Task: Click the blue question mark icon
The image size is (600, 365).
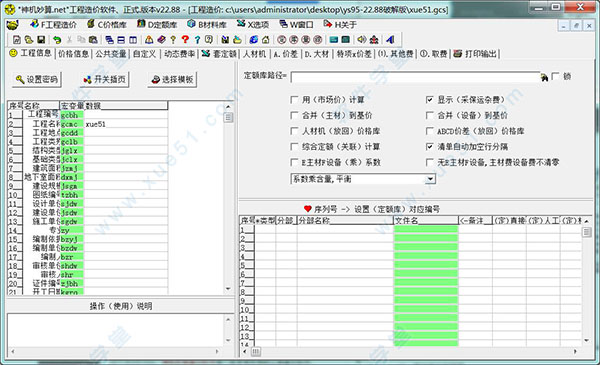Action: (197, 39)
